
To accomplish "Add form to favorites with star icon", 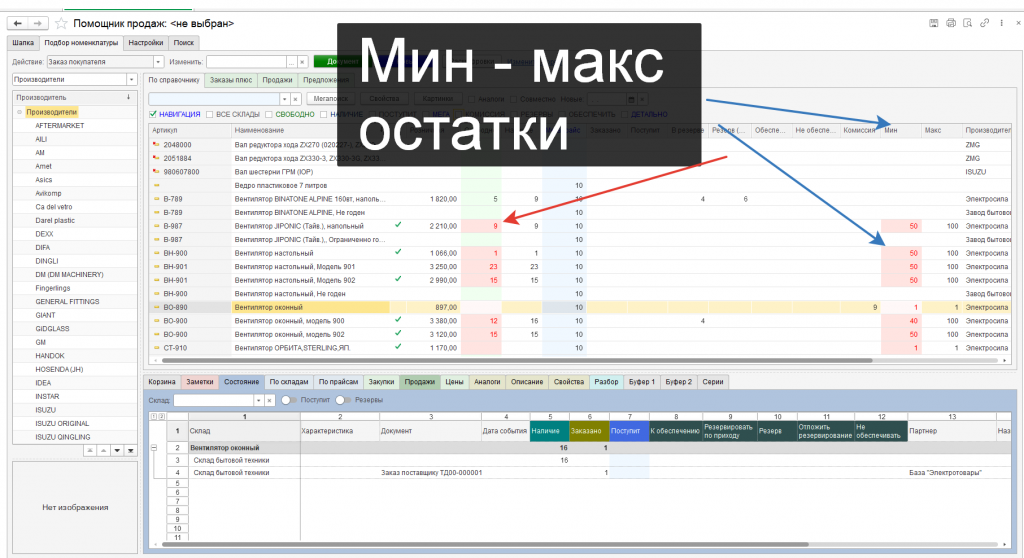I will (x=61, y=24).
